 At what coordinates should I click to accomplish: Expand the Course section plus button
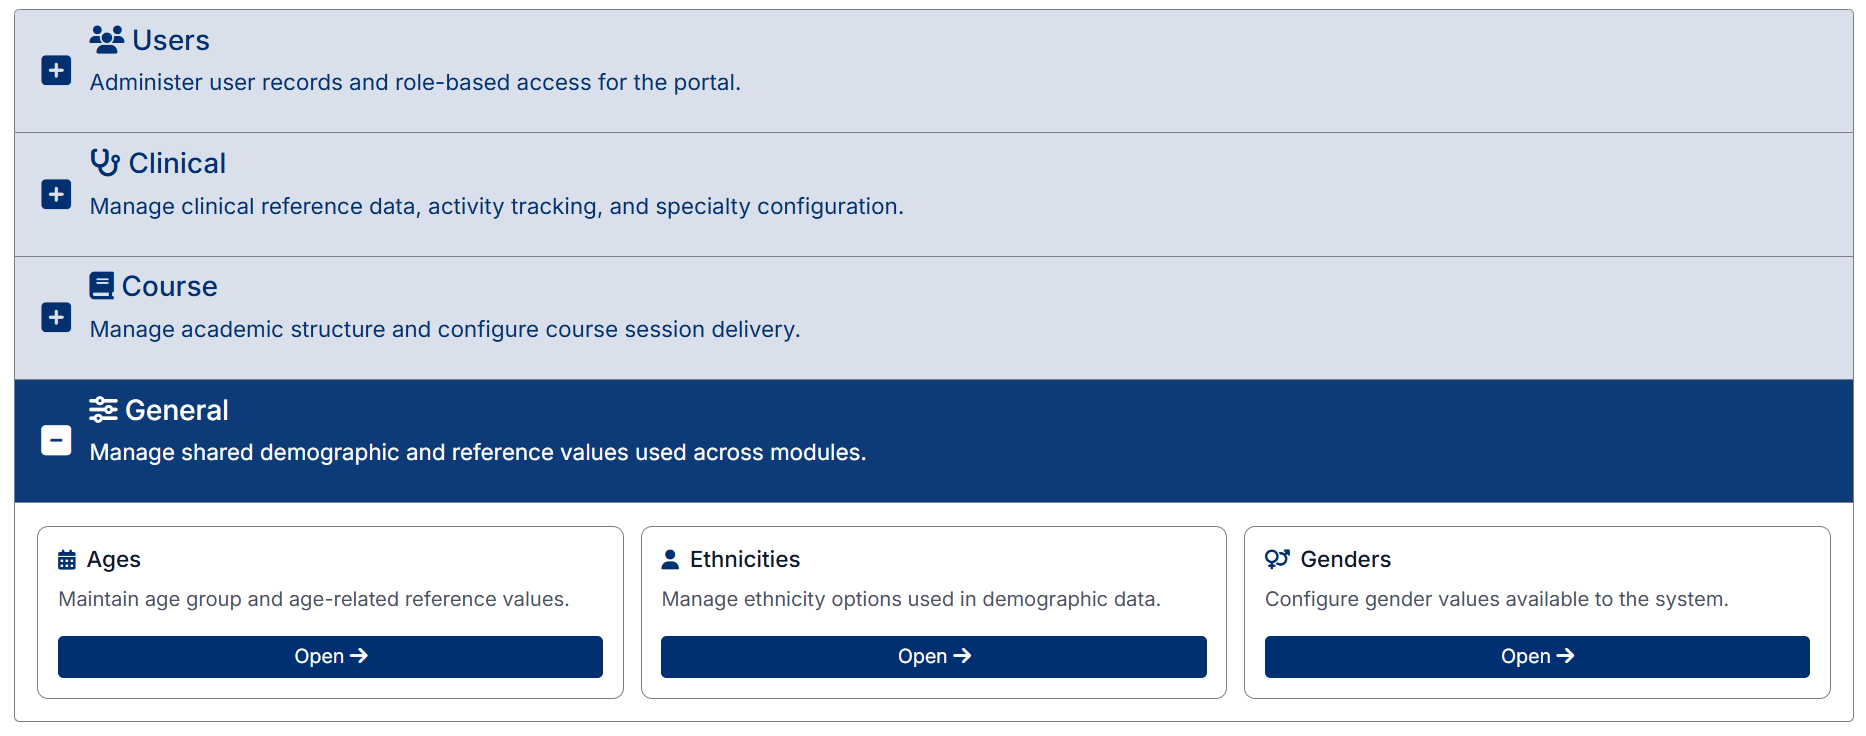[x=56, y=318]
